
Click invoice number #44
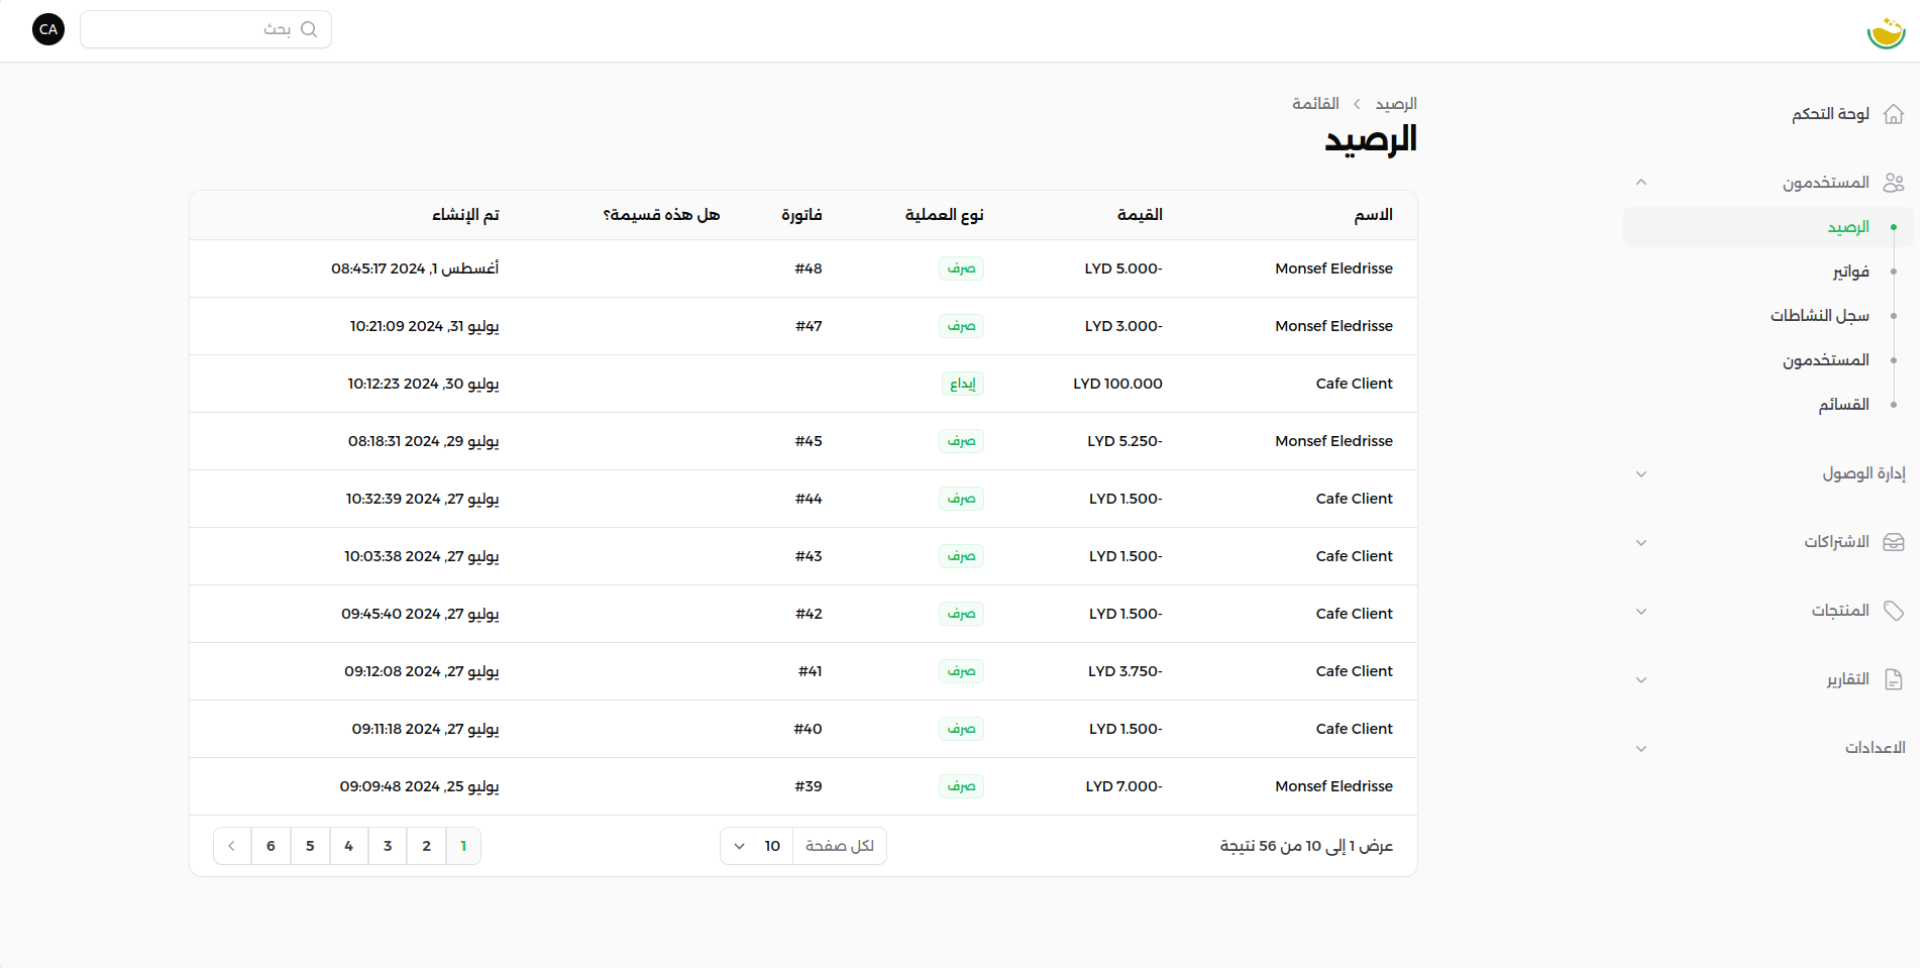click(x=808, y=499)
